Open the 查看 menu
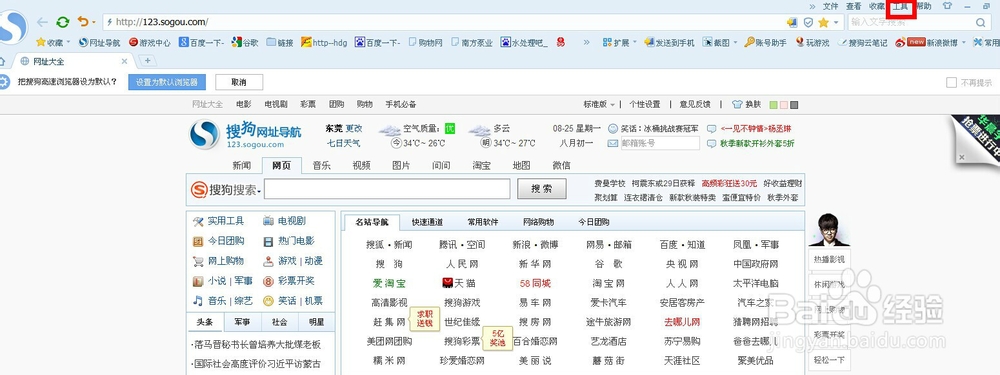The width and height of the screenshot is (1000, 375). [853, 6]
